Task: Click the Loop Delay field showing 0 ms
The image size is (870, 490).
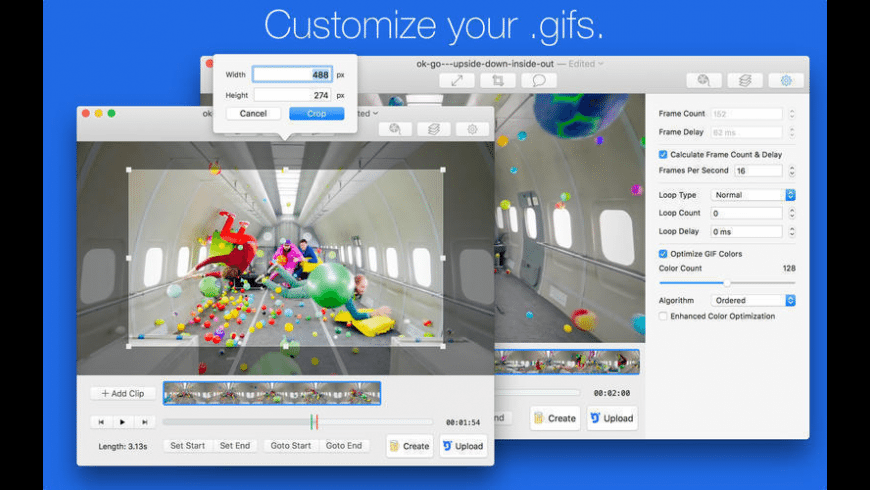Action: pos(747,231)
